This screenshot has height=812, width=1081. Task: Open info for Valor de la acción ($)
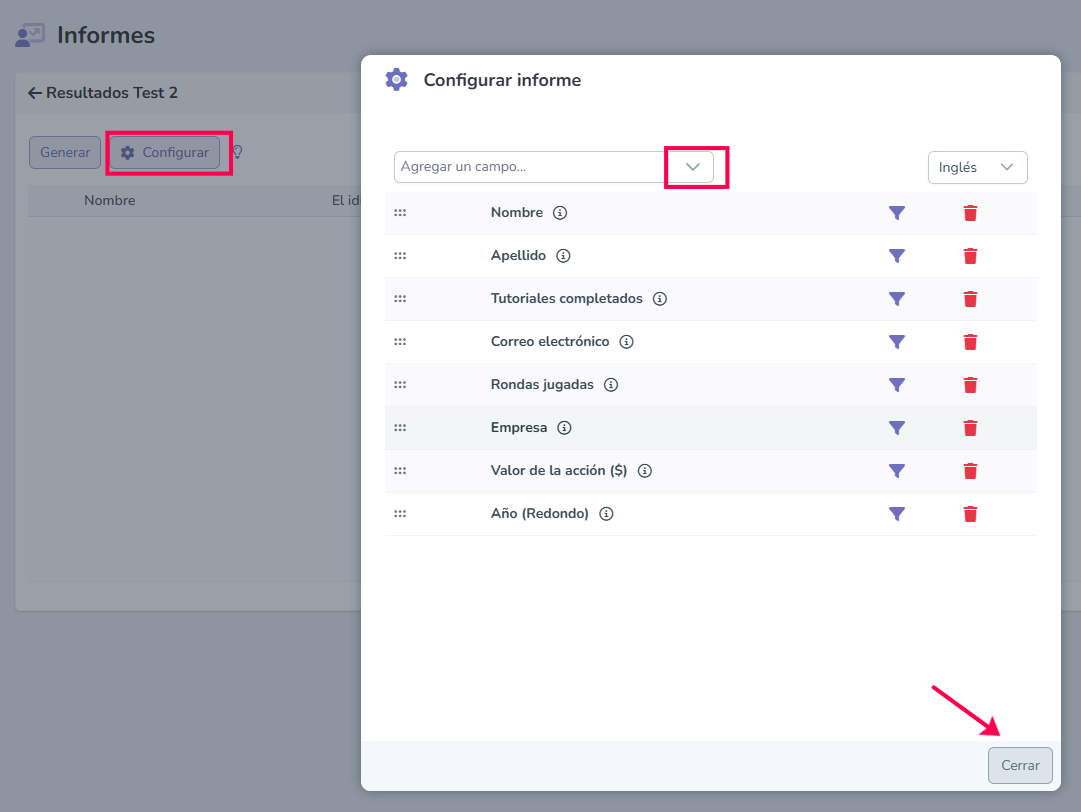645,471
